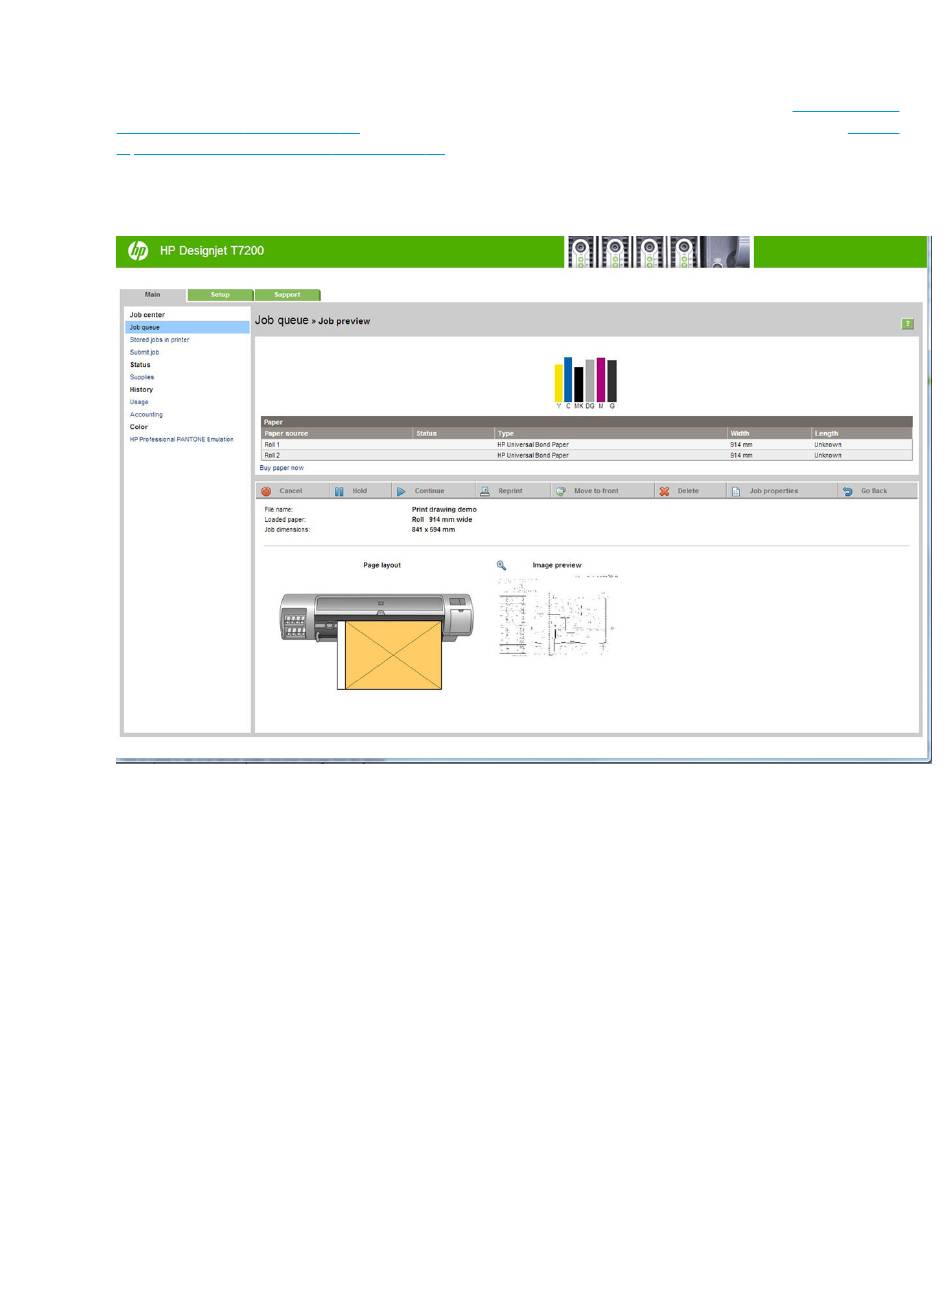Click the Reprint printer icon

pos(484,491)
